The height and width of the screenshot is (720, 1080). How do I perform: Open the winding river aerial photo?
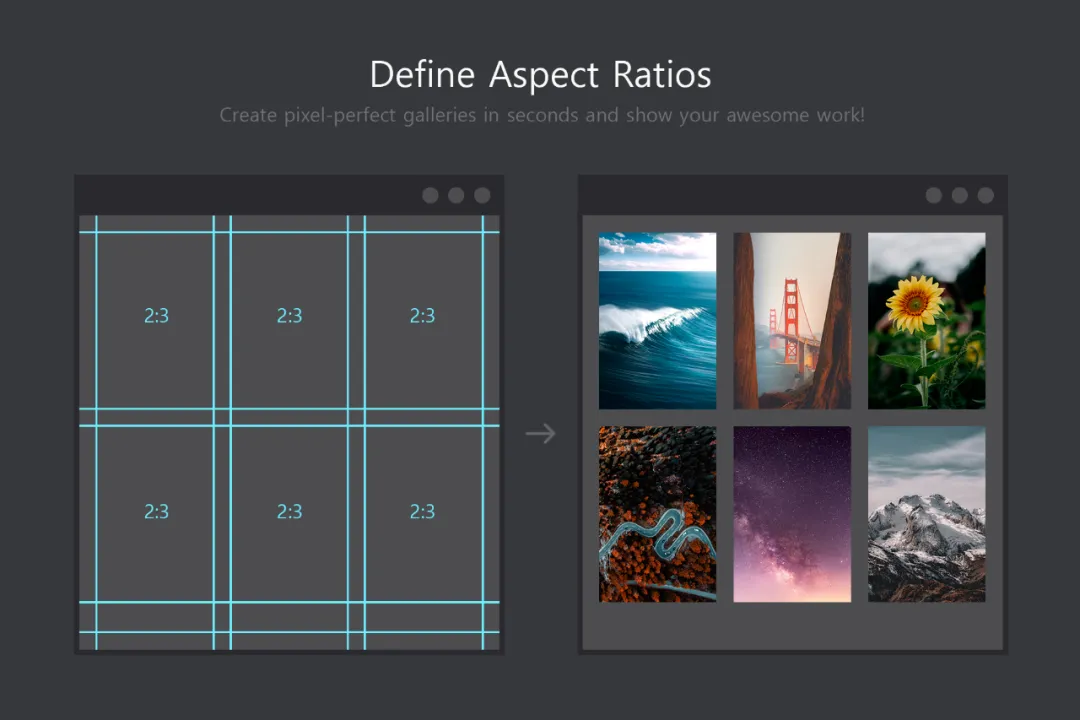pos(657,514)
